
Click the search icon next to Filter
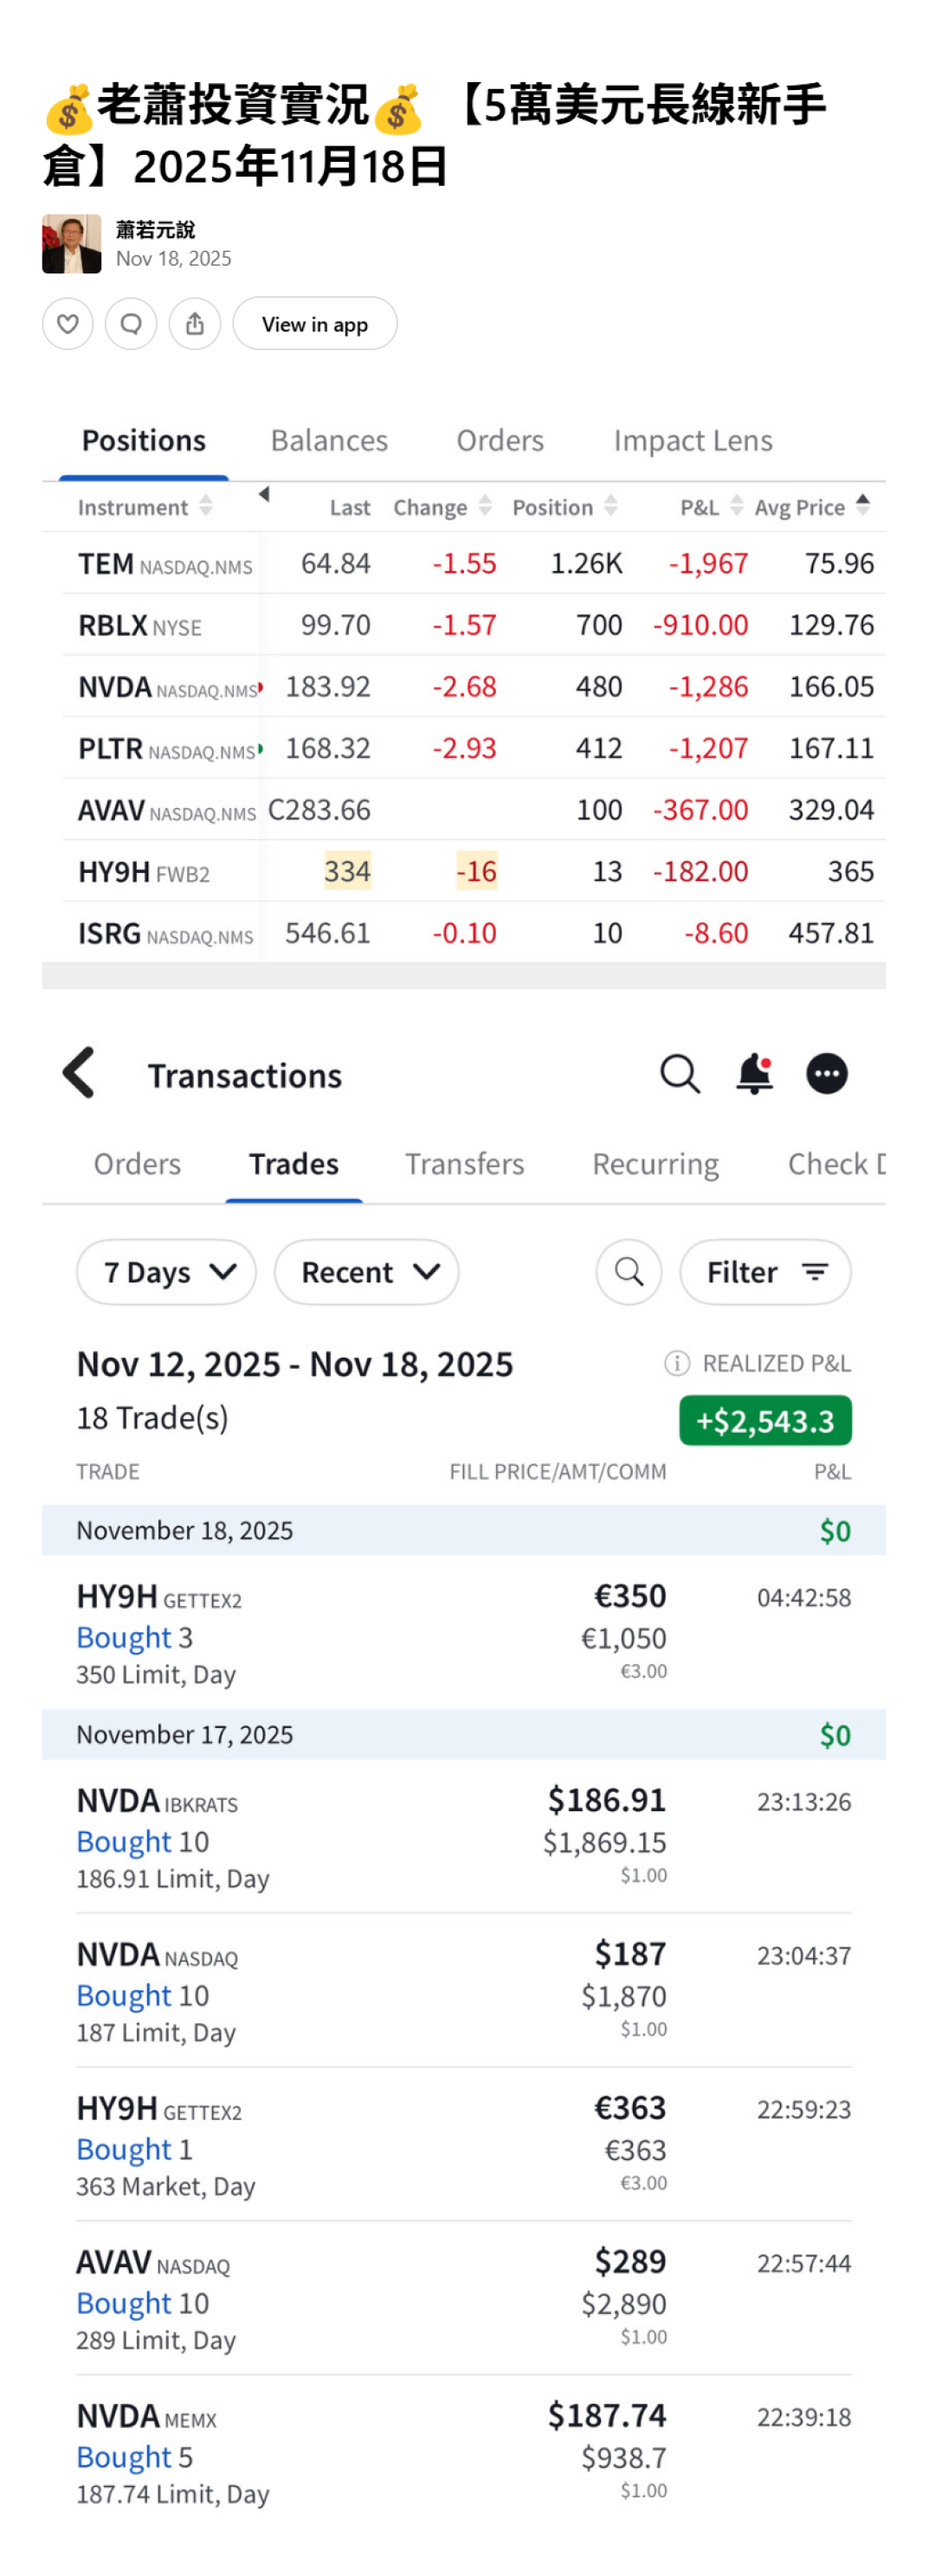[x=629, y=1272]
